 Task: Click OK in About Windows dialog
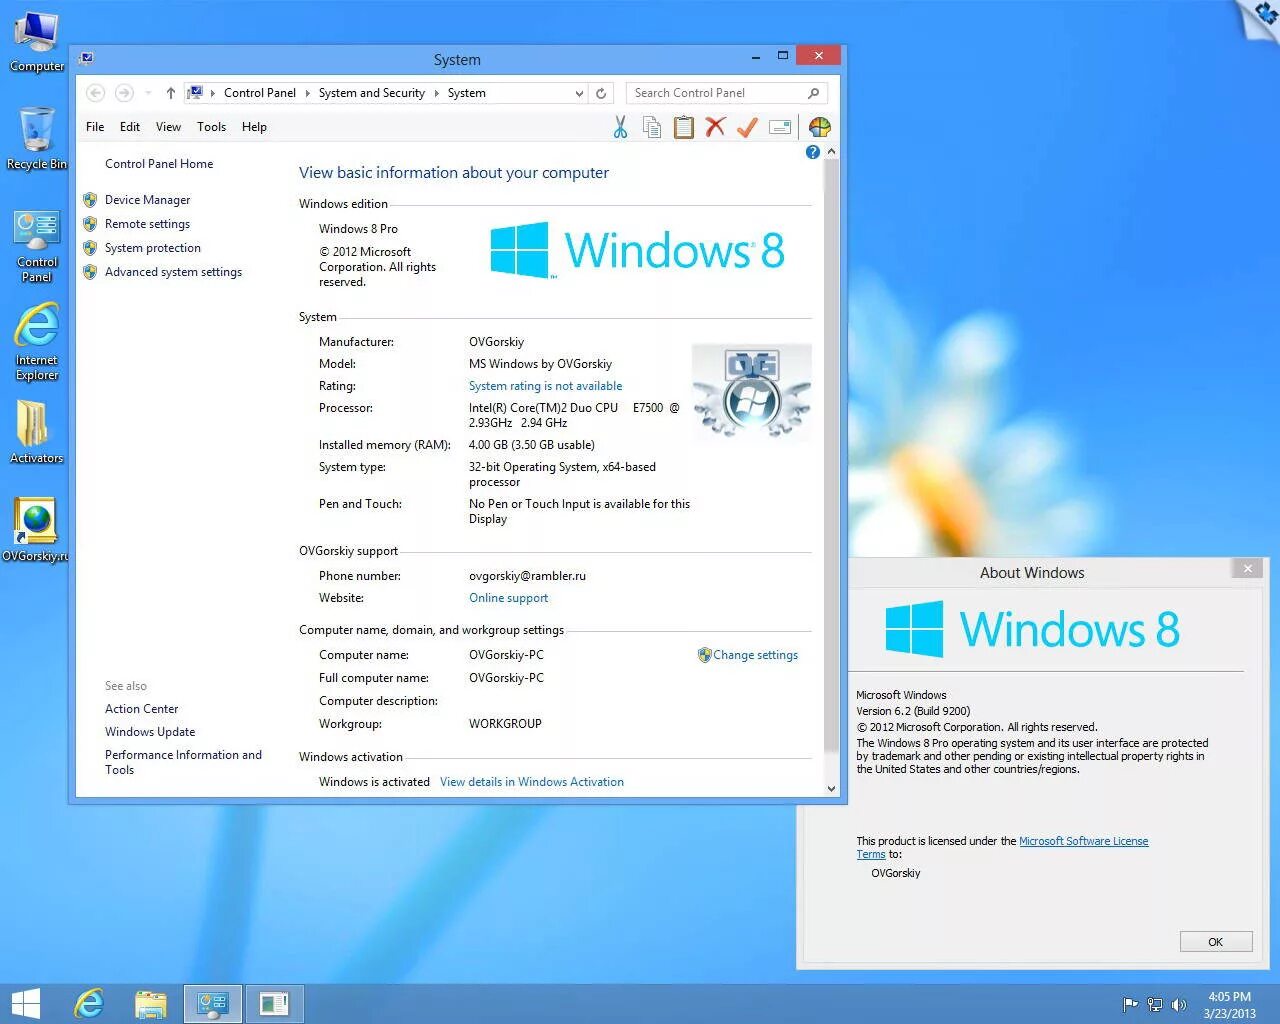tap(1216, 942)
